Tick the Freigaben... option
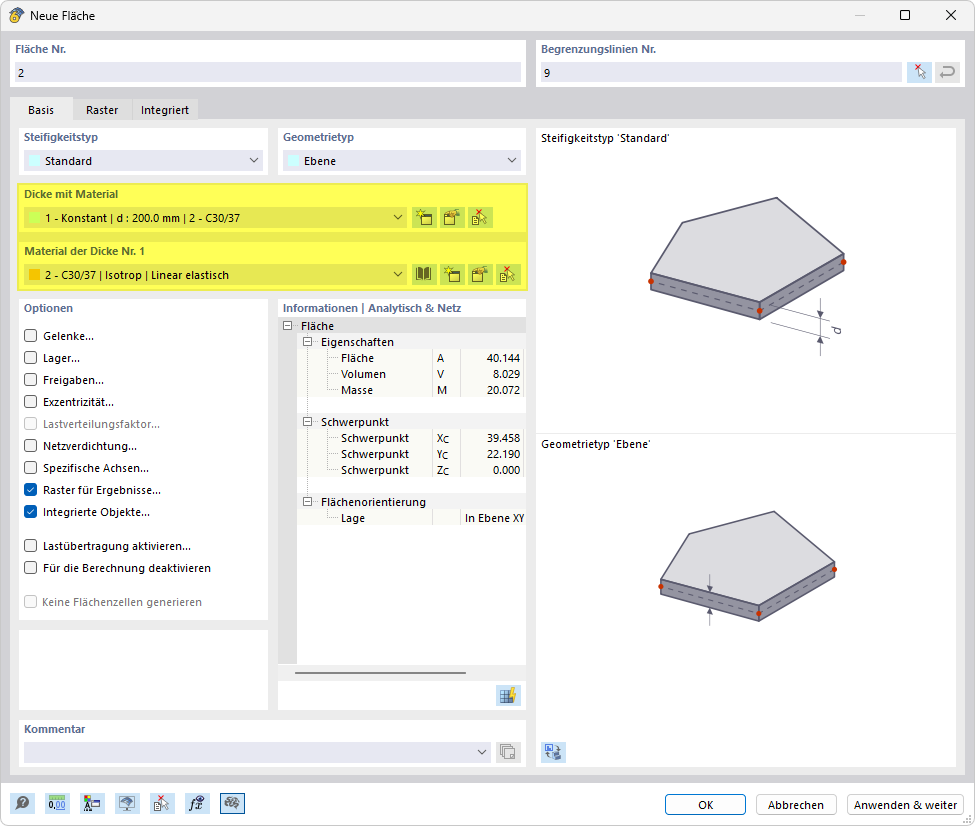The width and height of the screenshot is (975, 826). (x=30, y=380)
